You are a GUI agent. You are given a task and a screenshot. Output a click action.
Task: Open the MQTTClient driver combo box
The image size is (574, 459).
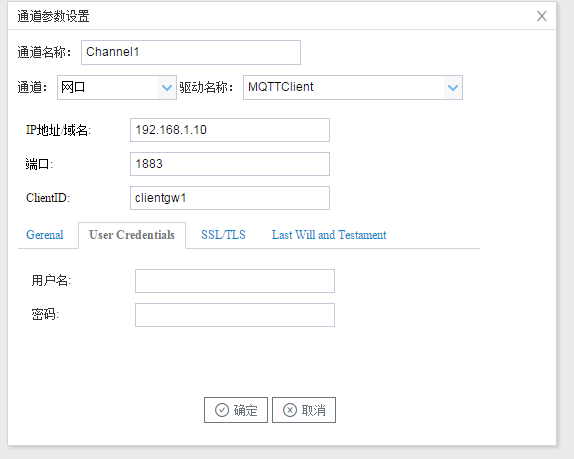353,87
